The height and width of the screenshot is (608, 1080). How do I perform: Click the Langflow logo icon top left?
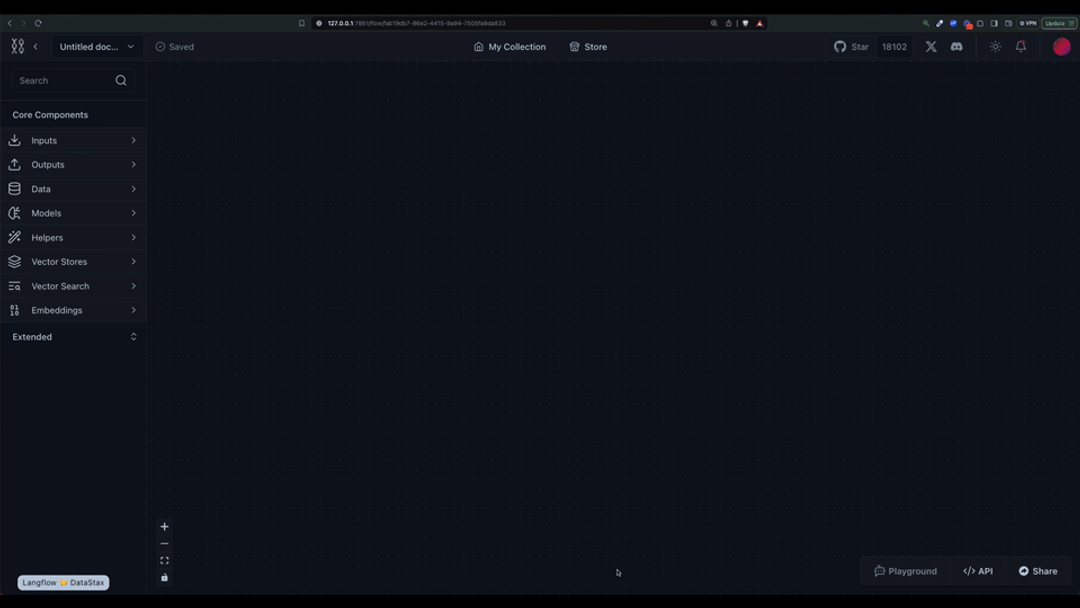point(15,46)
